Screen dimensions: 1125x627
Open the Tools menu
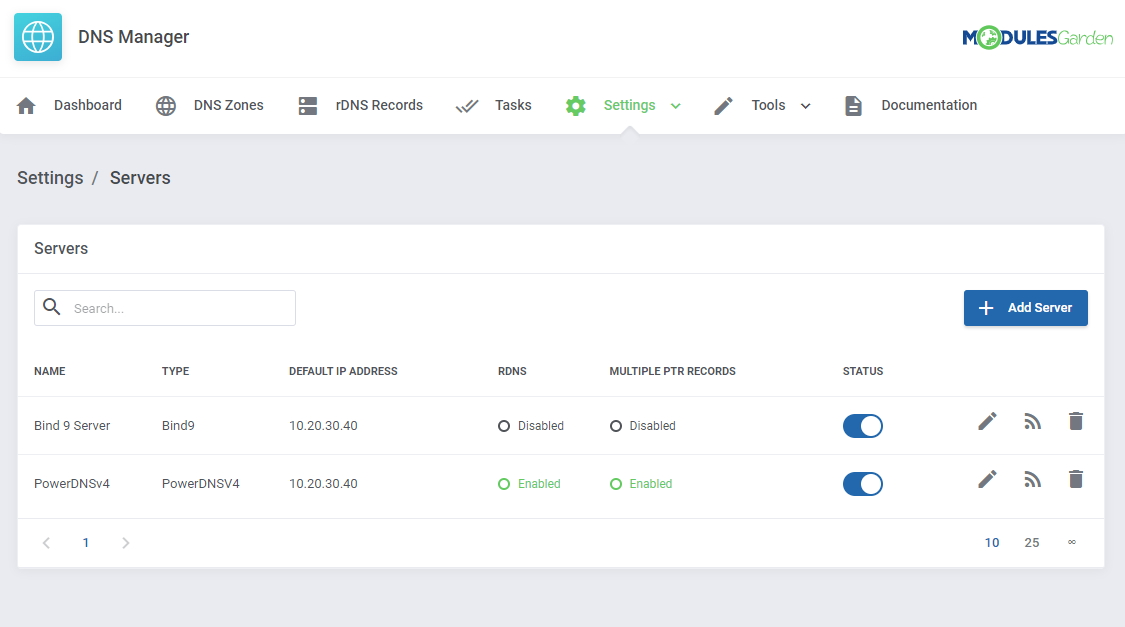pos(768,105)
